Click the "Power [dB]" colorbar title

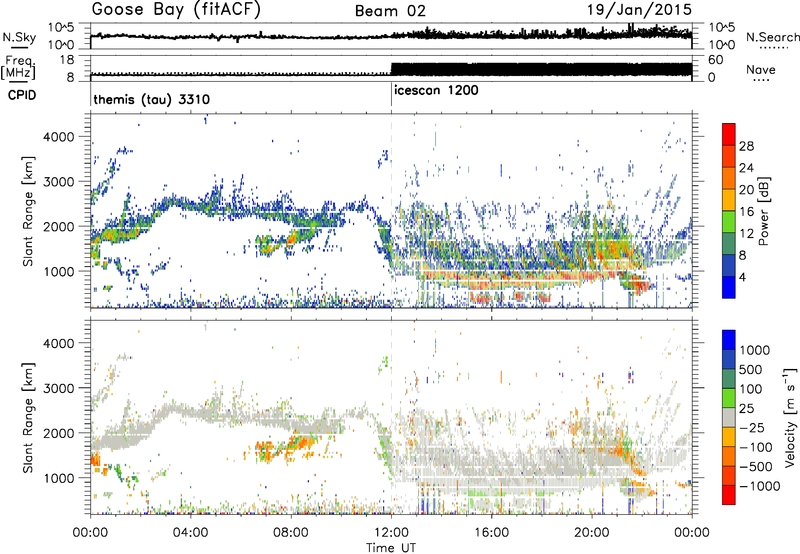click(764, 211)
